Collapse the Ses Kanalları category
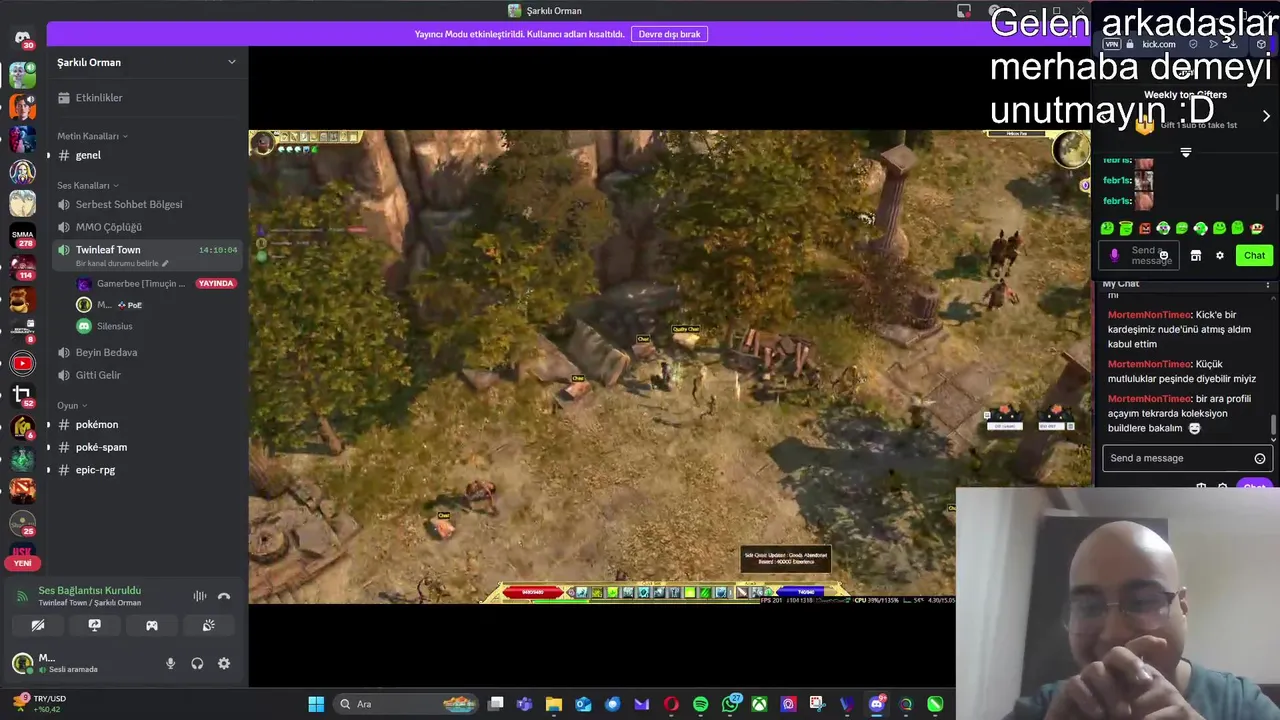 point(88,185)
